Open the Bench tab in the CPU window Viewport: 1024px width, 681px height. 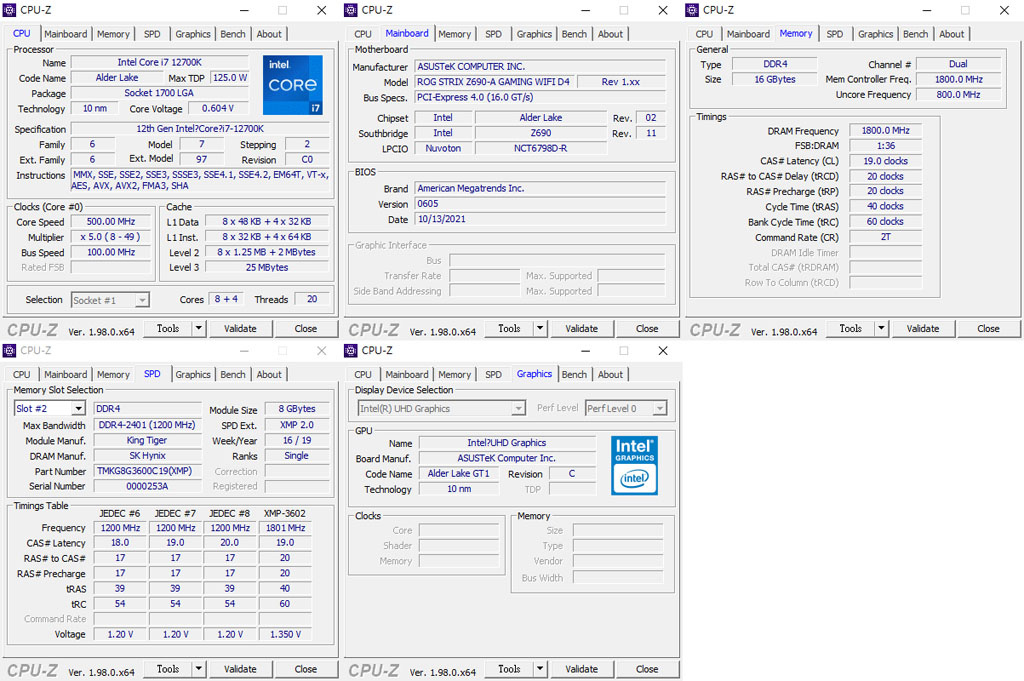[233, 34]
